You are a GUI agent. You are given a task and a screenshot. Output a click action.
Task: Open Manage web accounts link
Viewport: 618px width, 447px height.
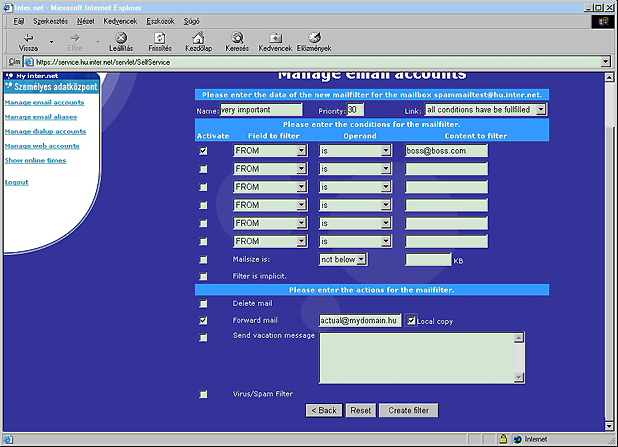(42, 146)
